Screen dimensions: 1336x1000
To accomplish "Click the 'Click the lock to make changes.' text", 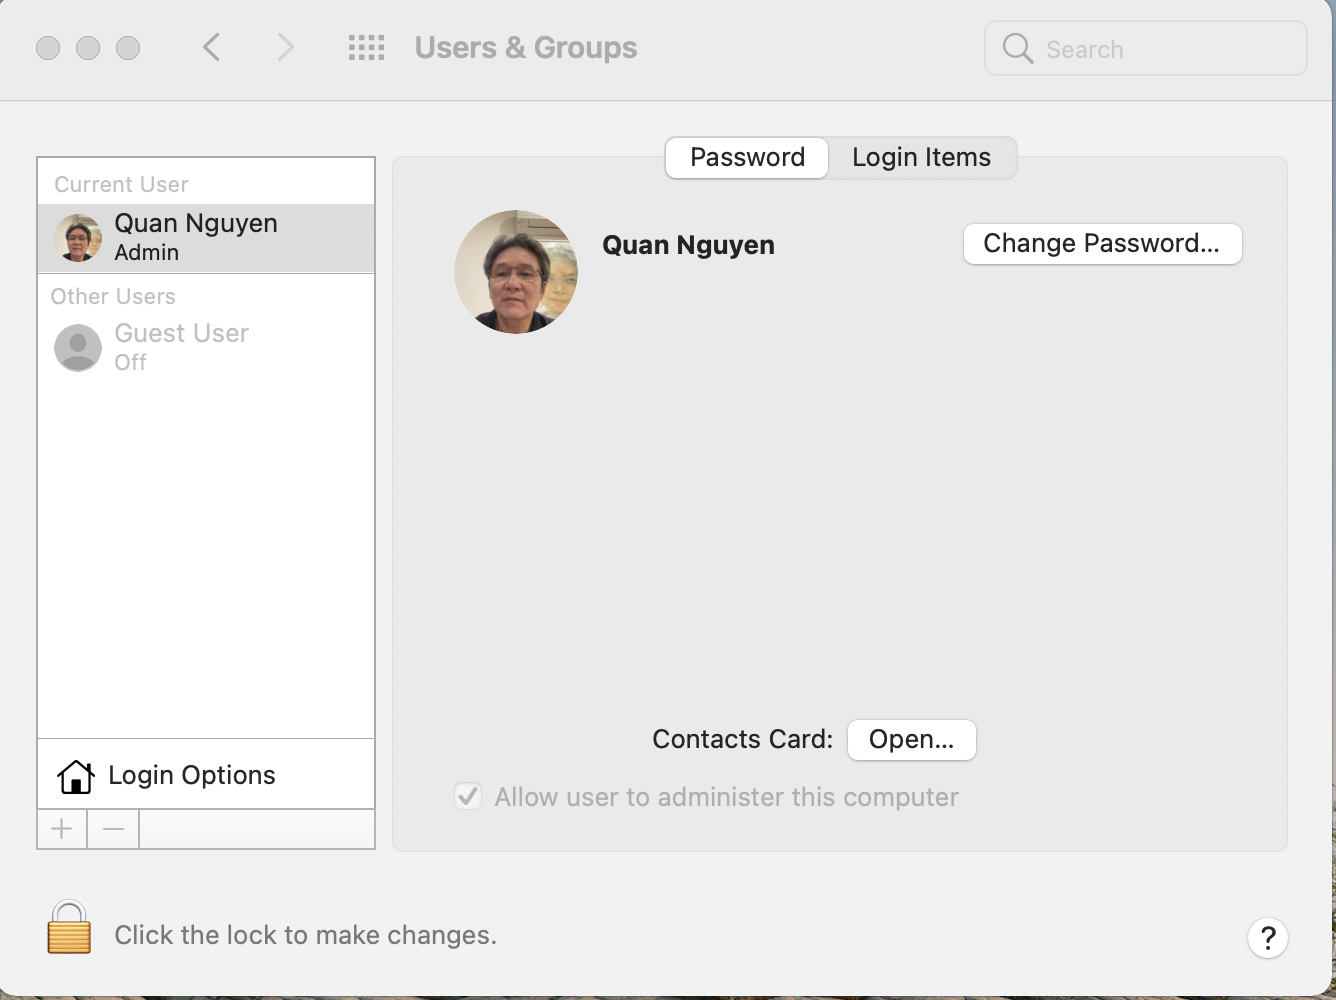I will click(305, 935).
